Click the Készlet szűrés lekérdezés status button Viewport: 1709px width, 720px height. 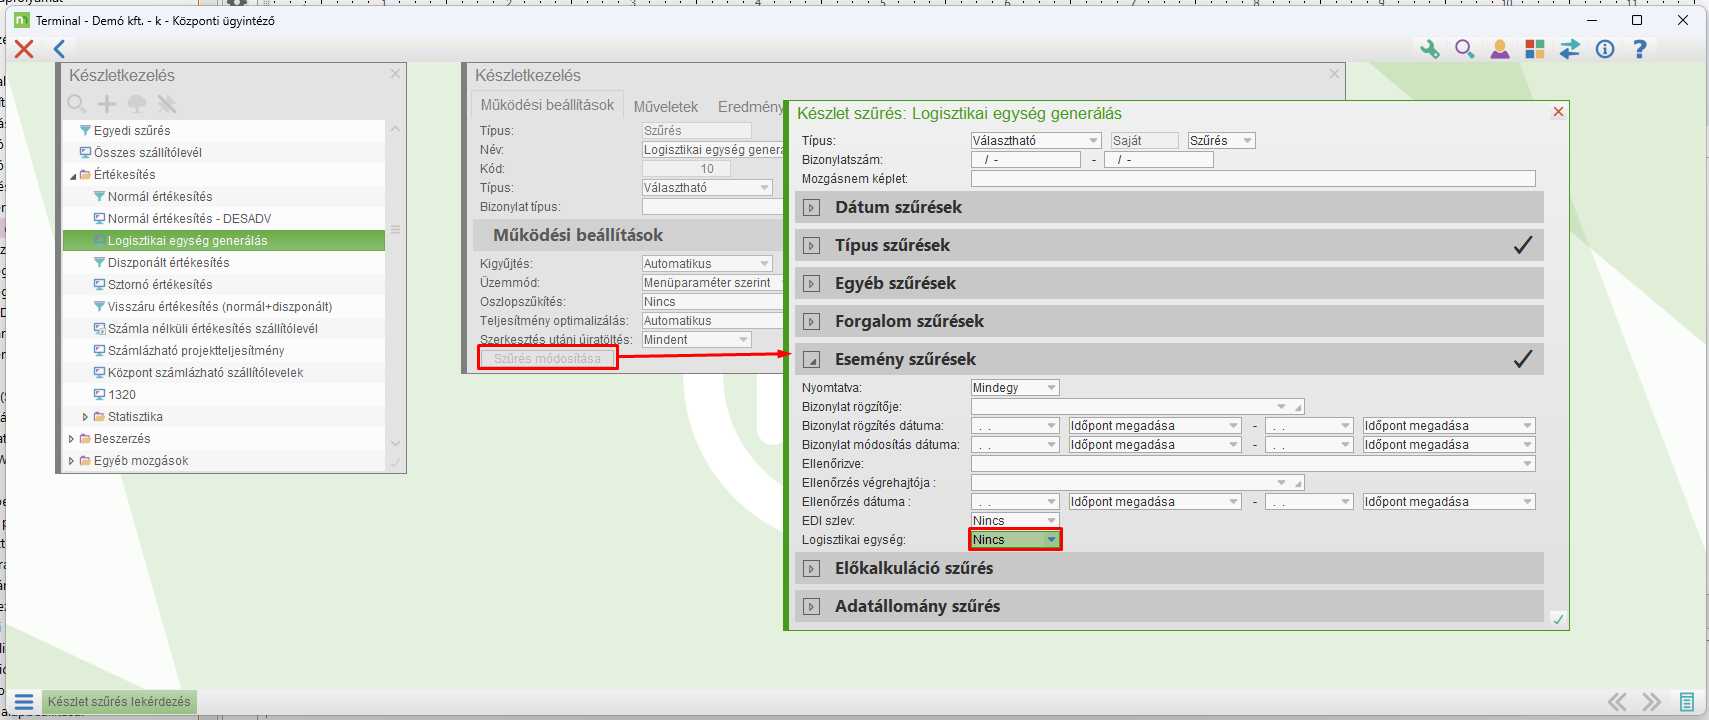pyautogui.click(x=119, y=702)
